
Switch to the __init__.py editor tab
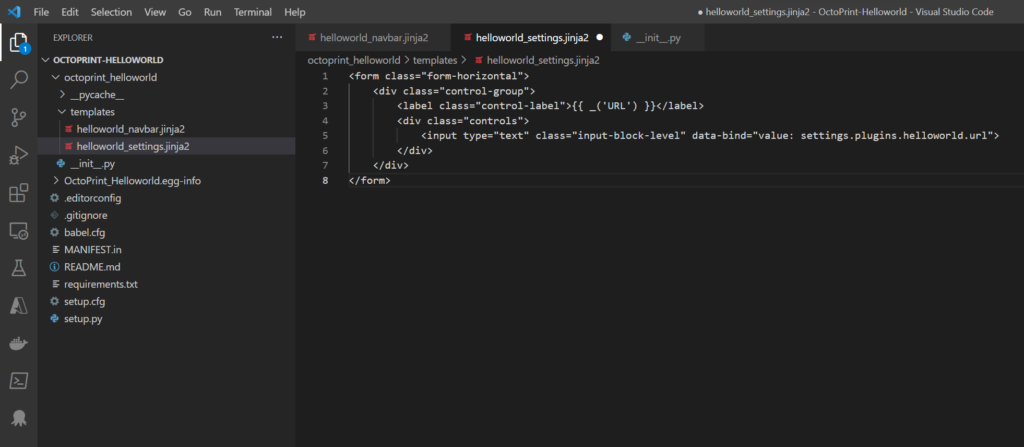(658, 38)
